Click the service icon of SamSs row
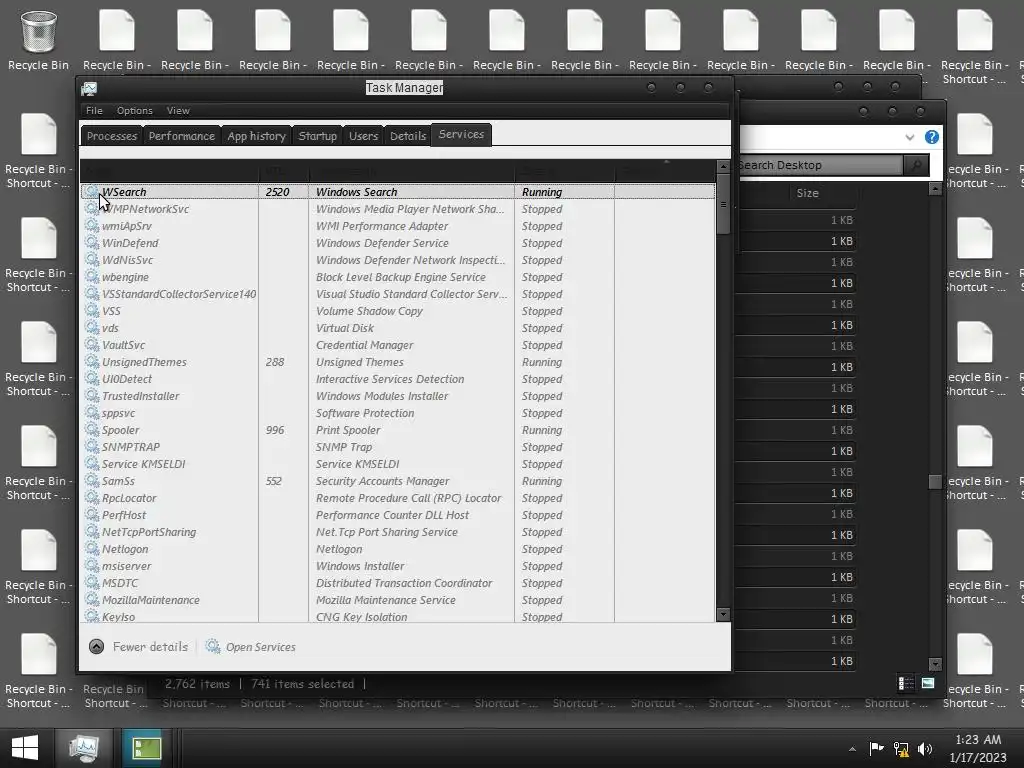The width and height of the screenshot is (1024, 768). 92,480
